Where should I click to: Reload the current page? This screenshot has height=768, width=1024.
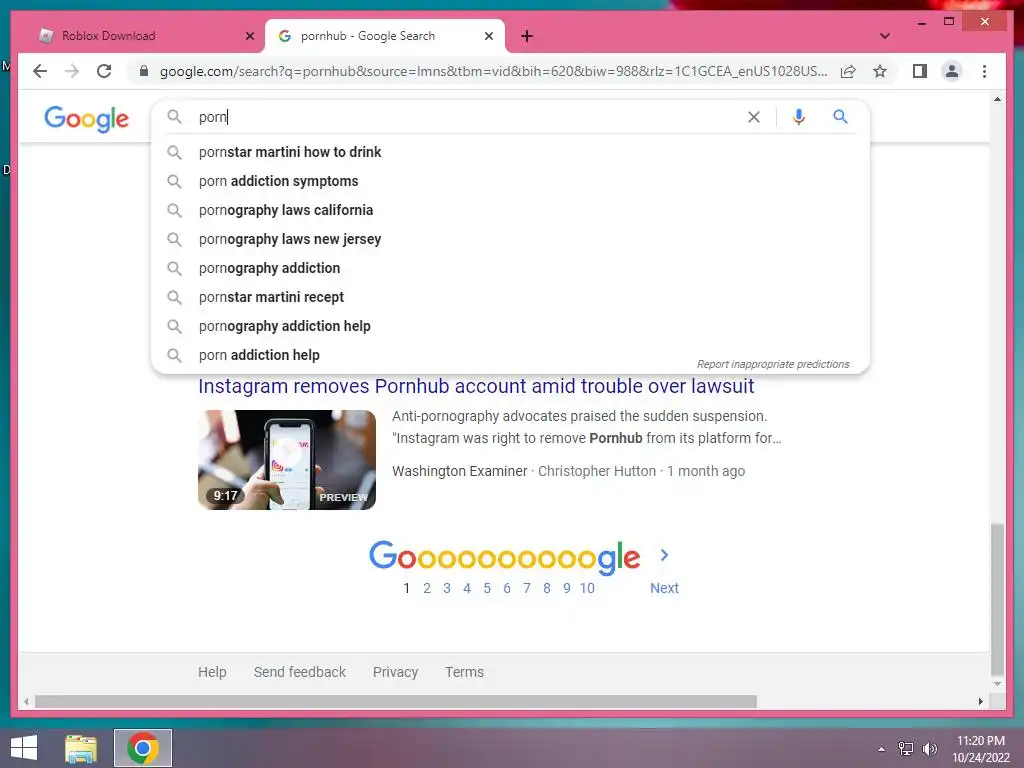[104, 71]
